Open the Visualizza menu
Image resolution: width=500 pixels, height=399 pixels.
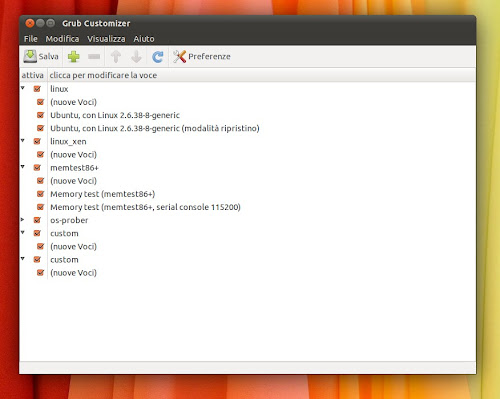click(106, 39)
